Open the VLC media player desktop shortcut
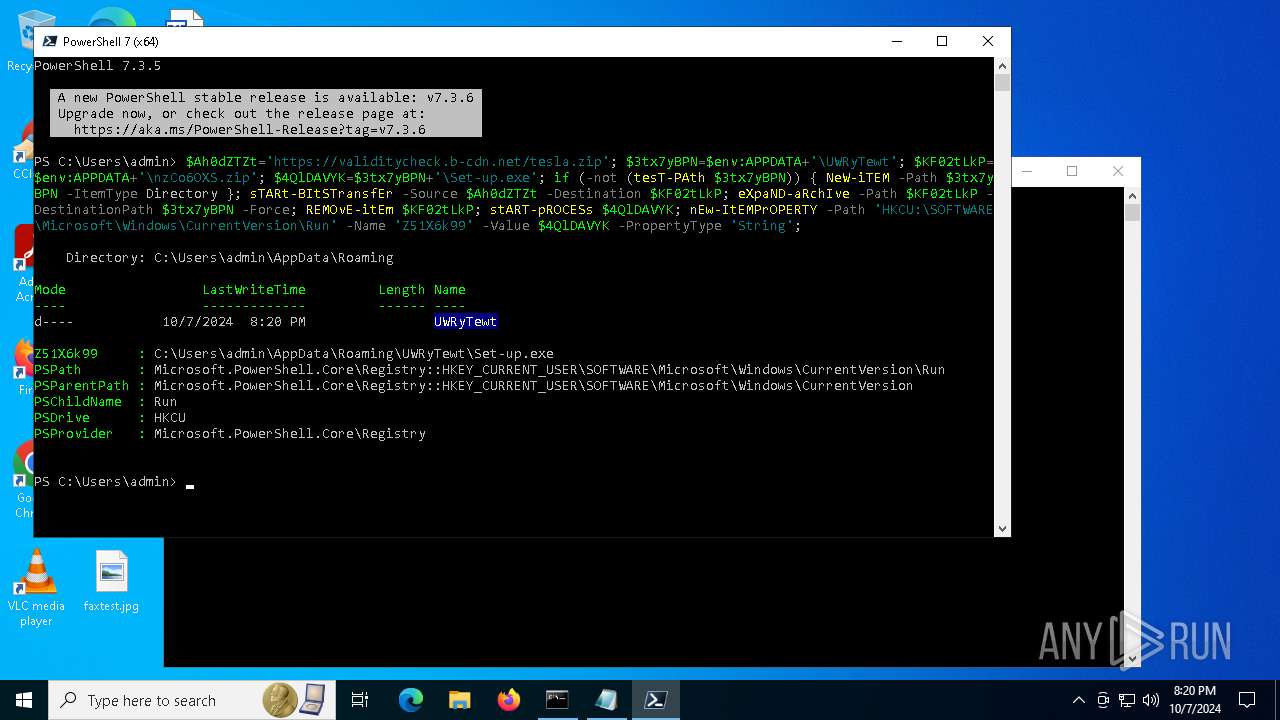This screenshot has width=1280, height=720. coord(36,588)
